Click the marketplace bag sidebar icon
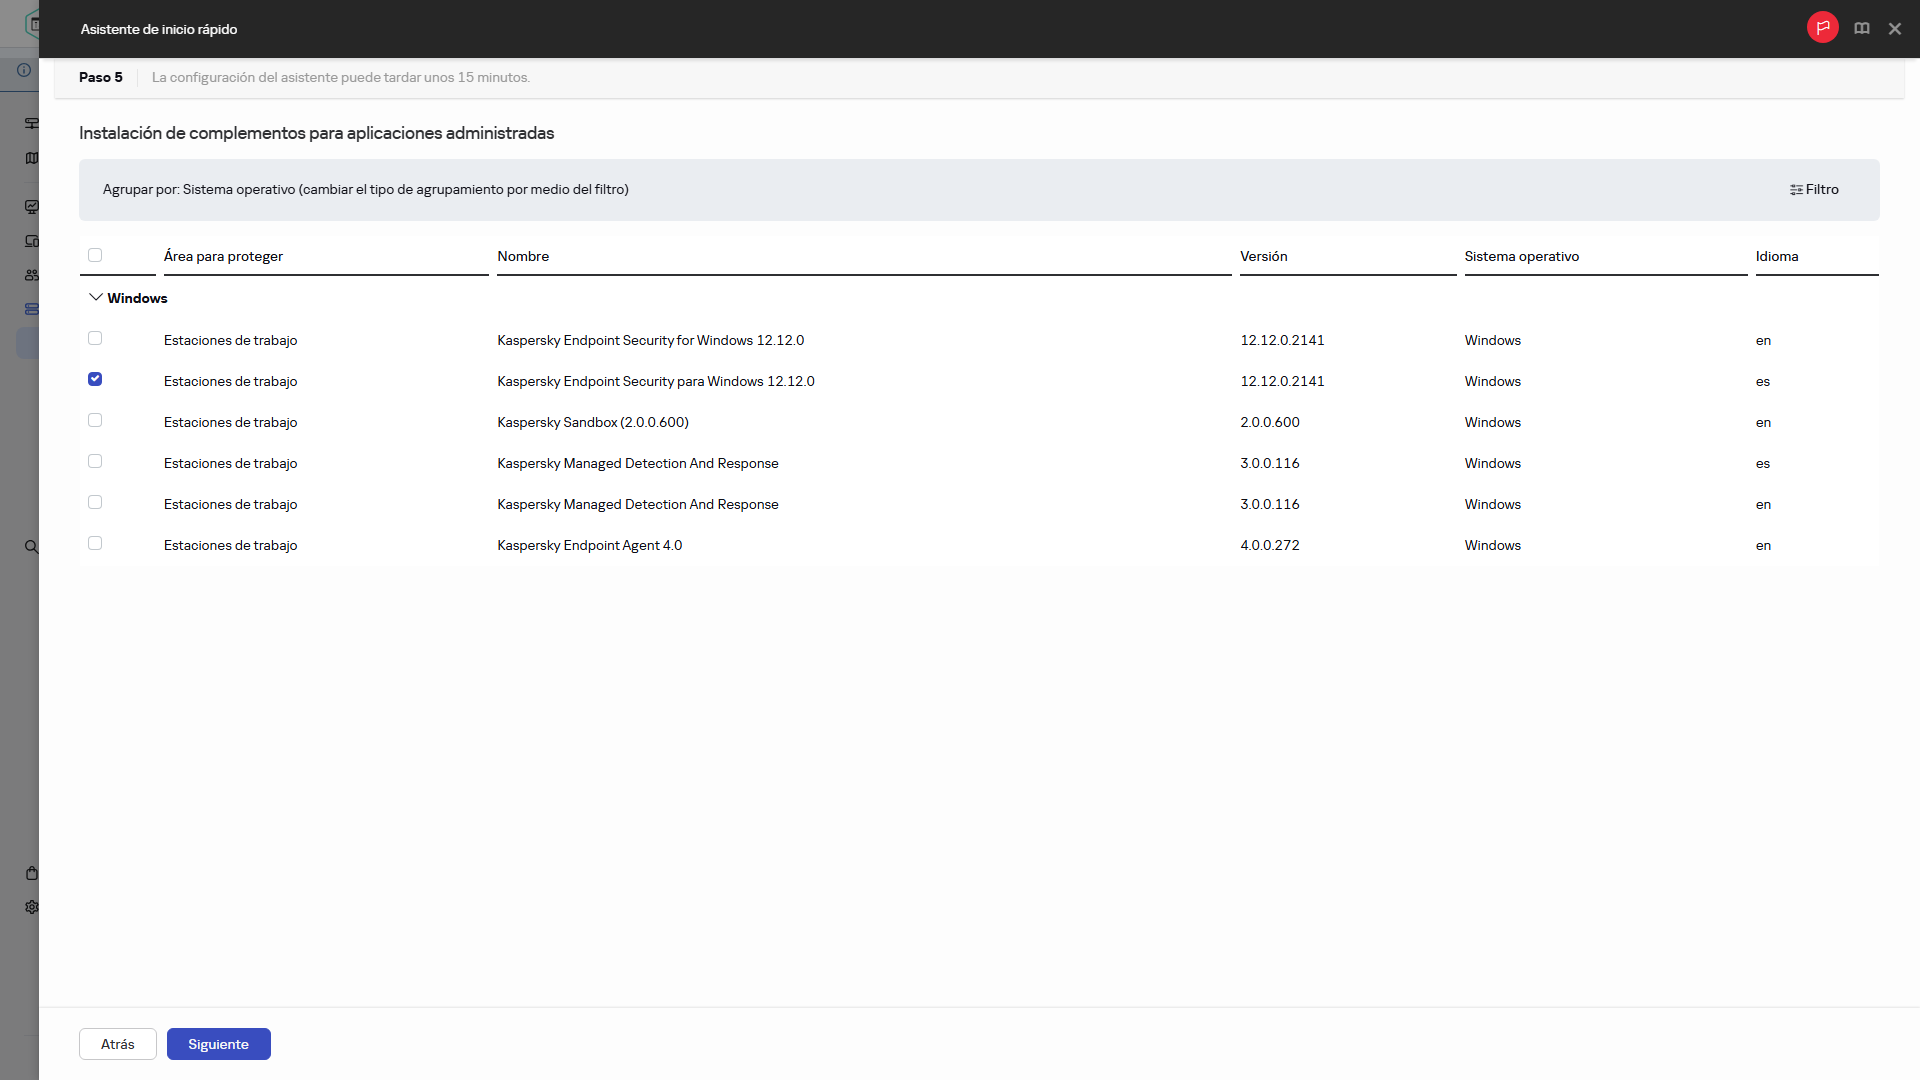Image resolution: width=1920 pixels, height=1080 pixels. tap(32, 873)
